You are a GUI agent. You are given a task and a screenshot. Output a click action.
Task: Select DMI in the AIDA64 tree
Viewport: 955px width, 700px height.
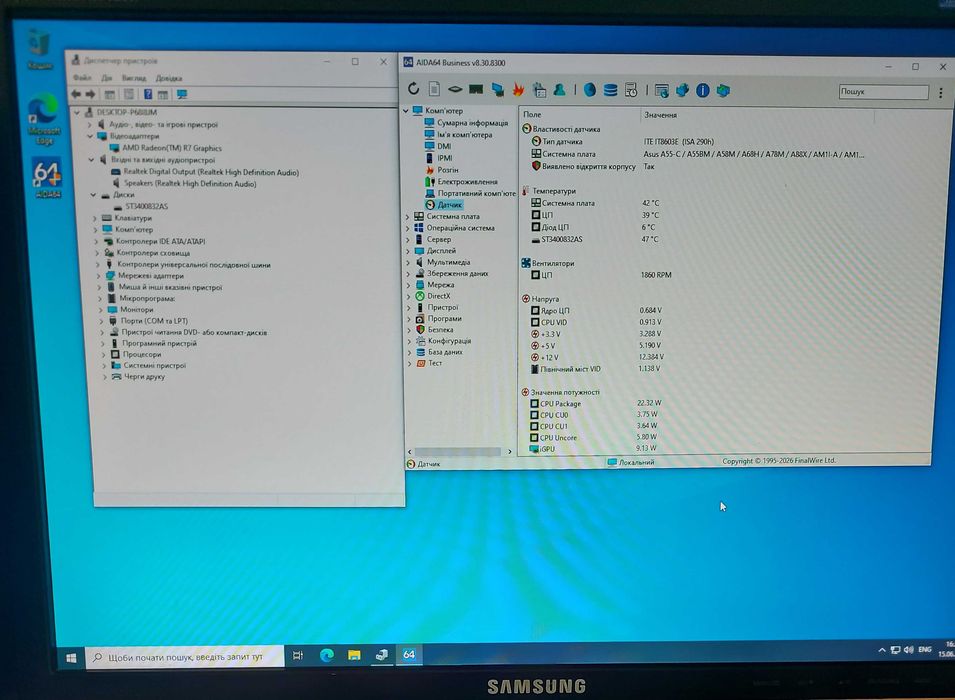coord(444,146)
